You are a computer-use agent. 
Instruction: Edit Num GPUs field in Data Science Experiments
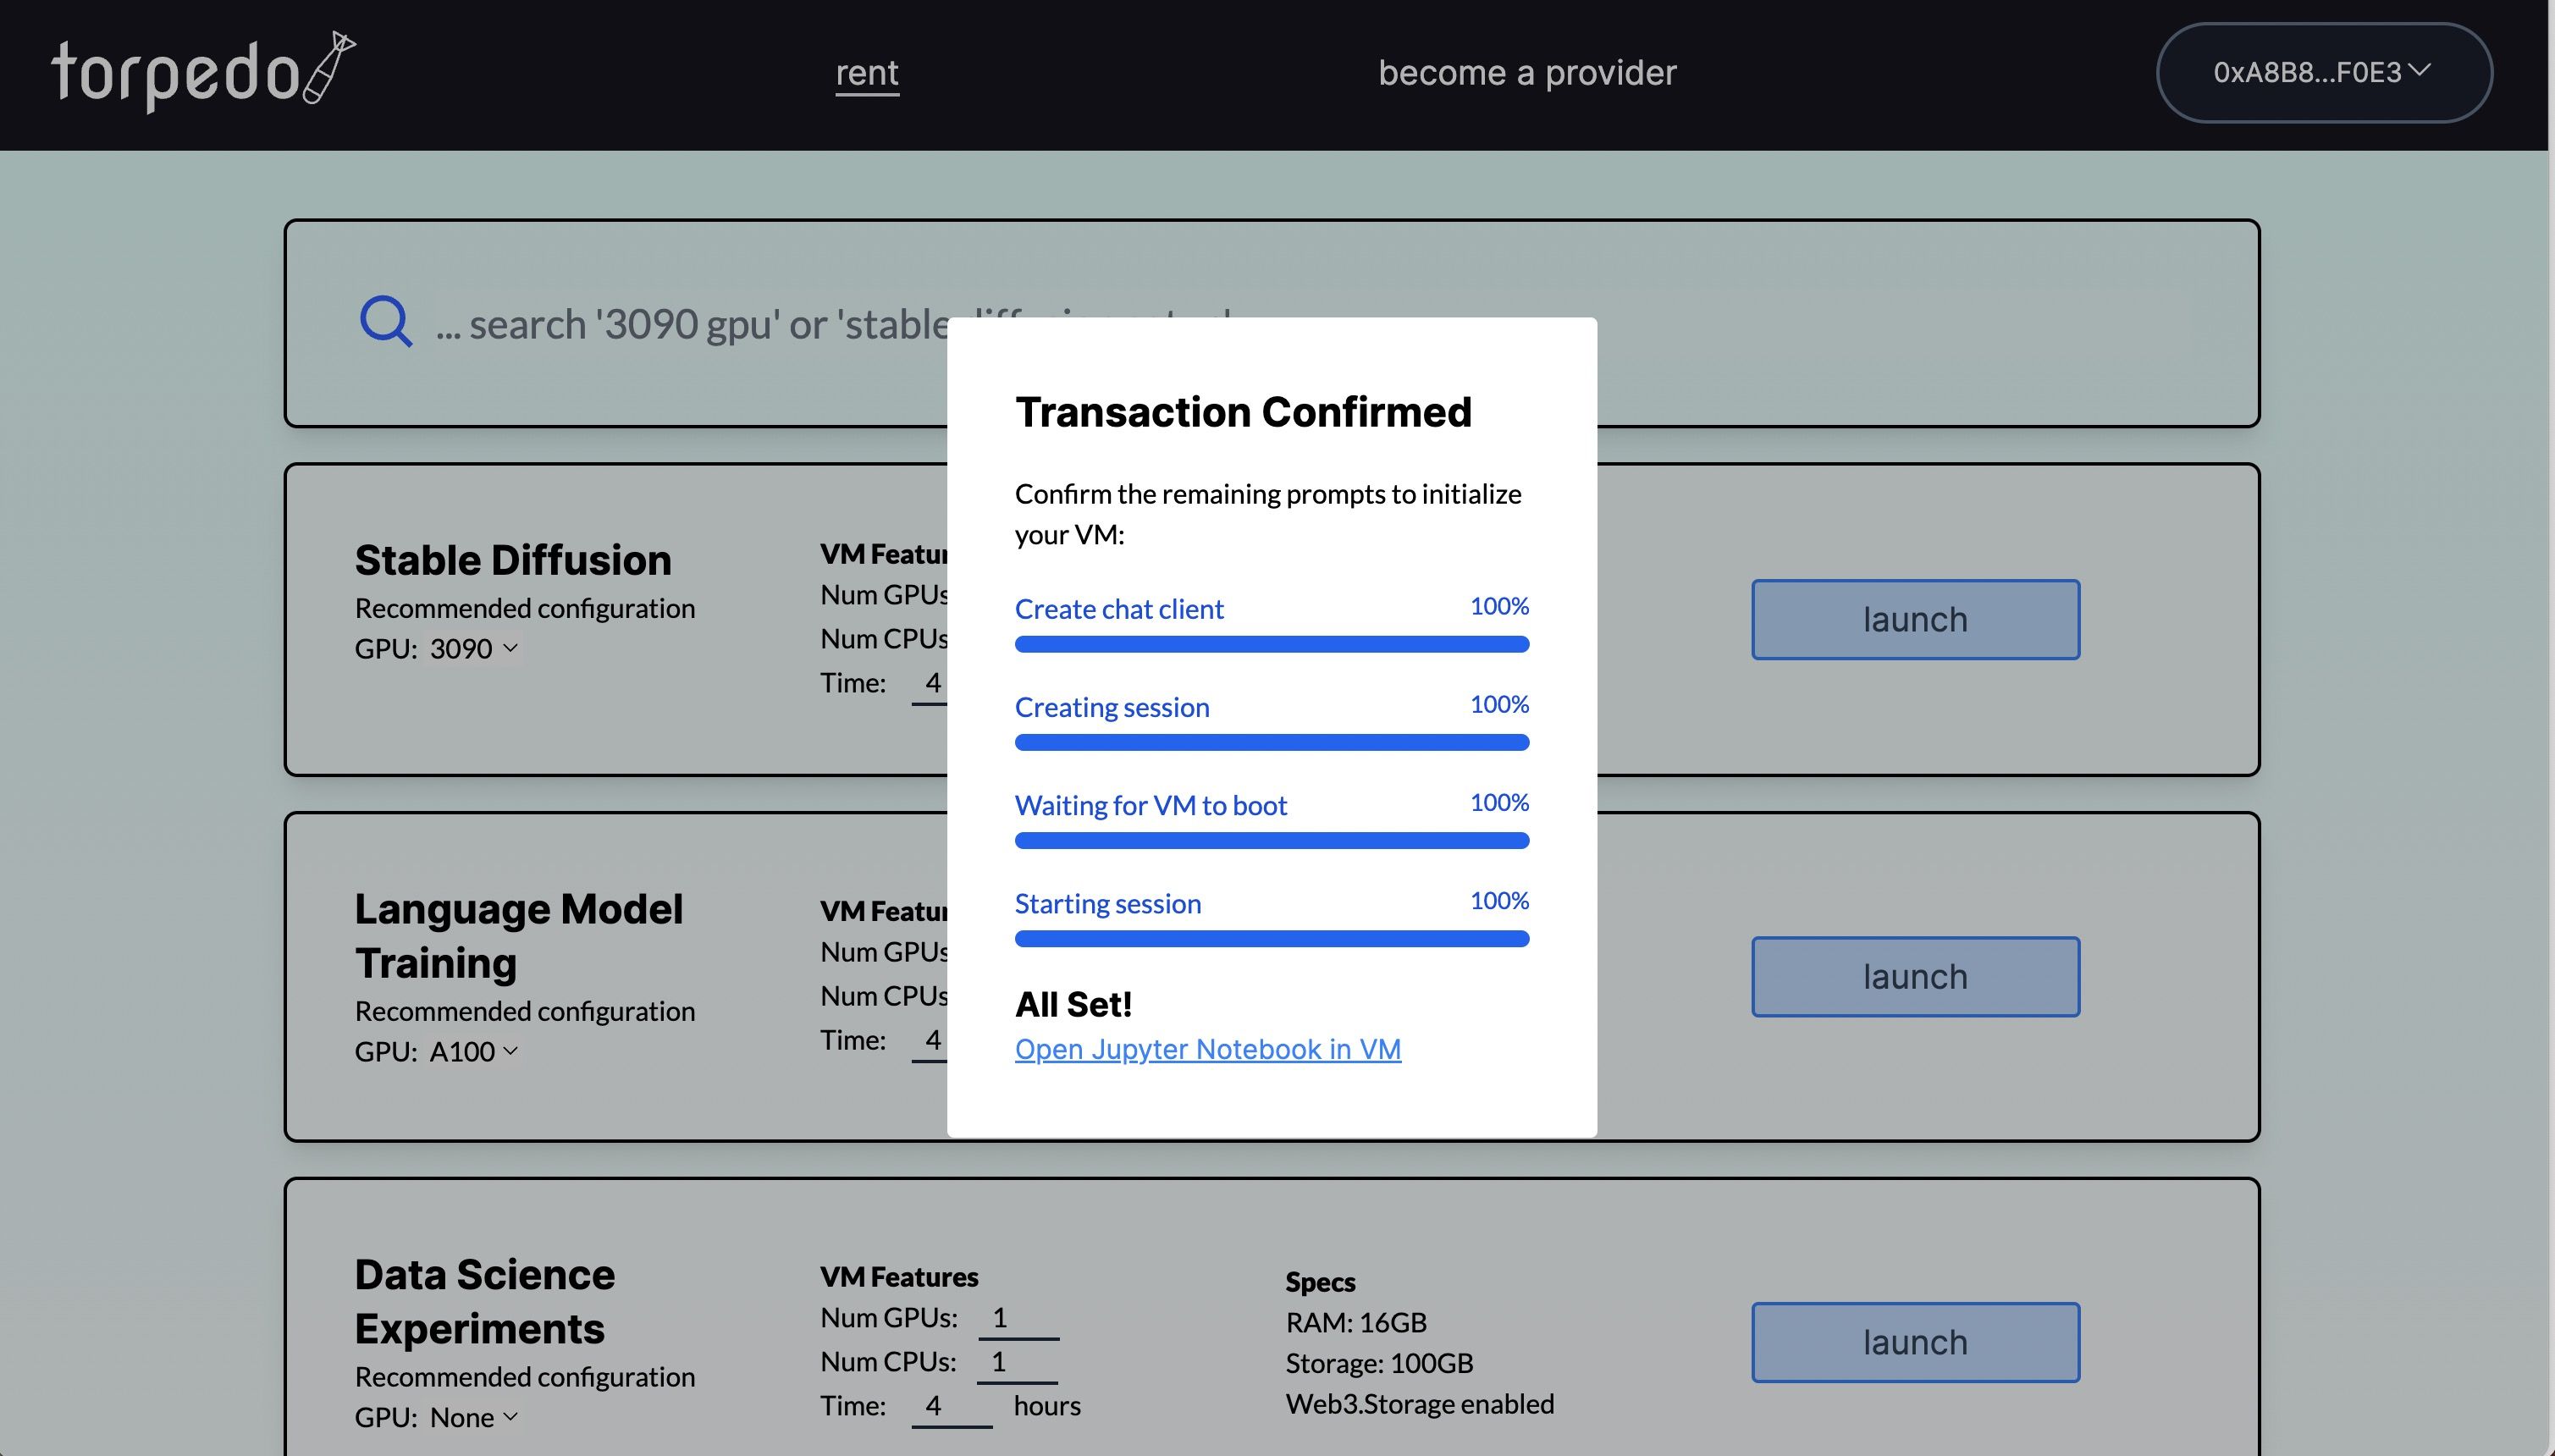(1018, 1318)
